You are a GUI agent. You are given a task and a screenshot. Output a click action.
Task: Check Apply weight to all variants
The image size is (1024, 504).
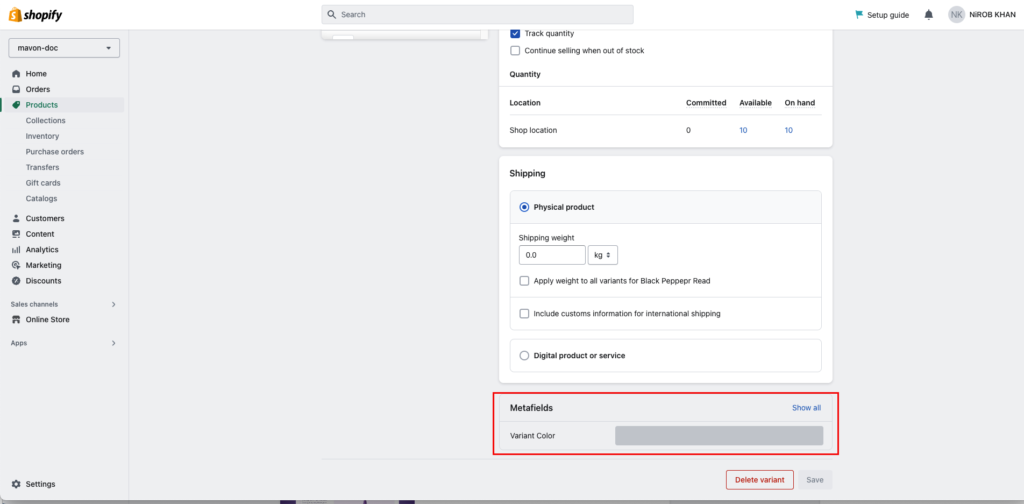(524, 281)
